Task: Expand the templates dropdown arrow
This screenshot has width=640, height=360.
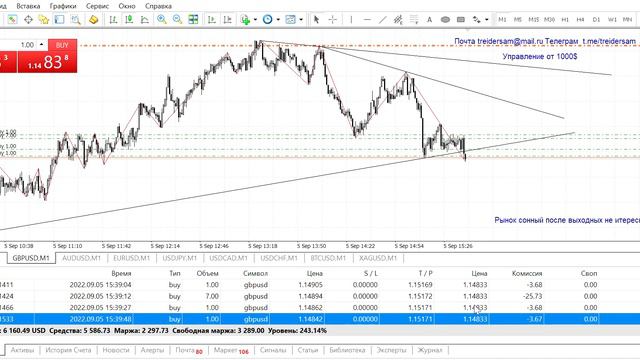Action: point(301,20)
